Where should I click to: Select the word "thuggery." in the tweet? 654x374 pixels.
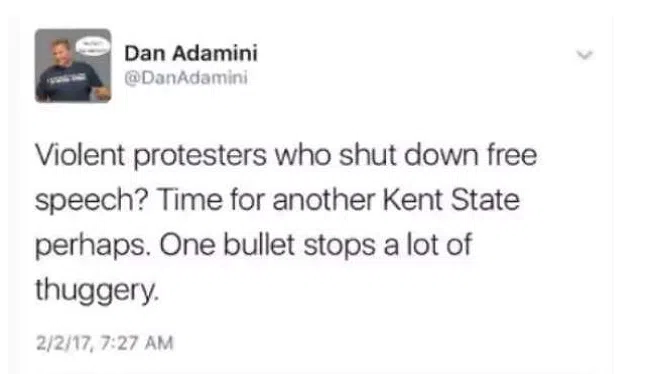coord(97,290)
